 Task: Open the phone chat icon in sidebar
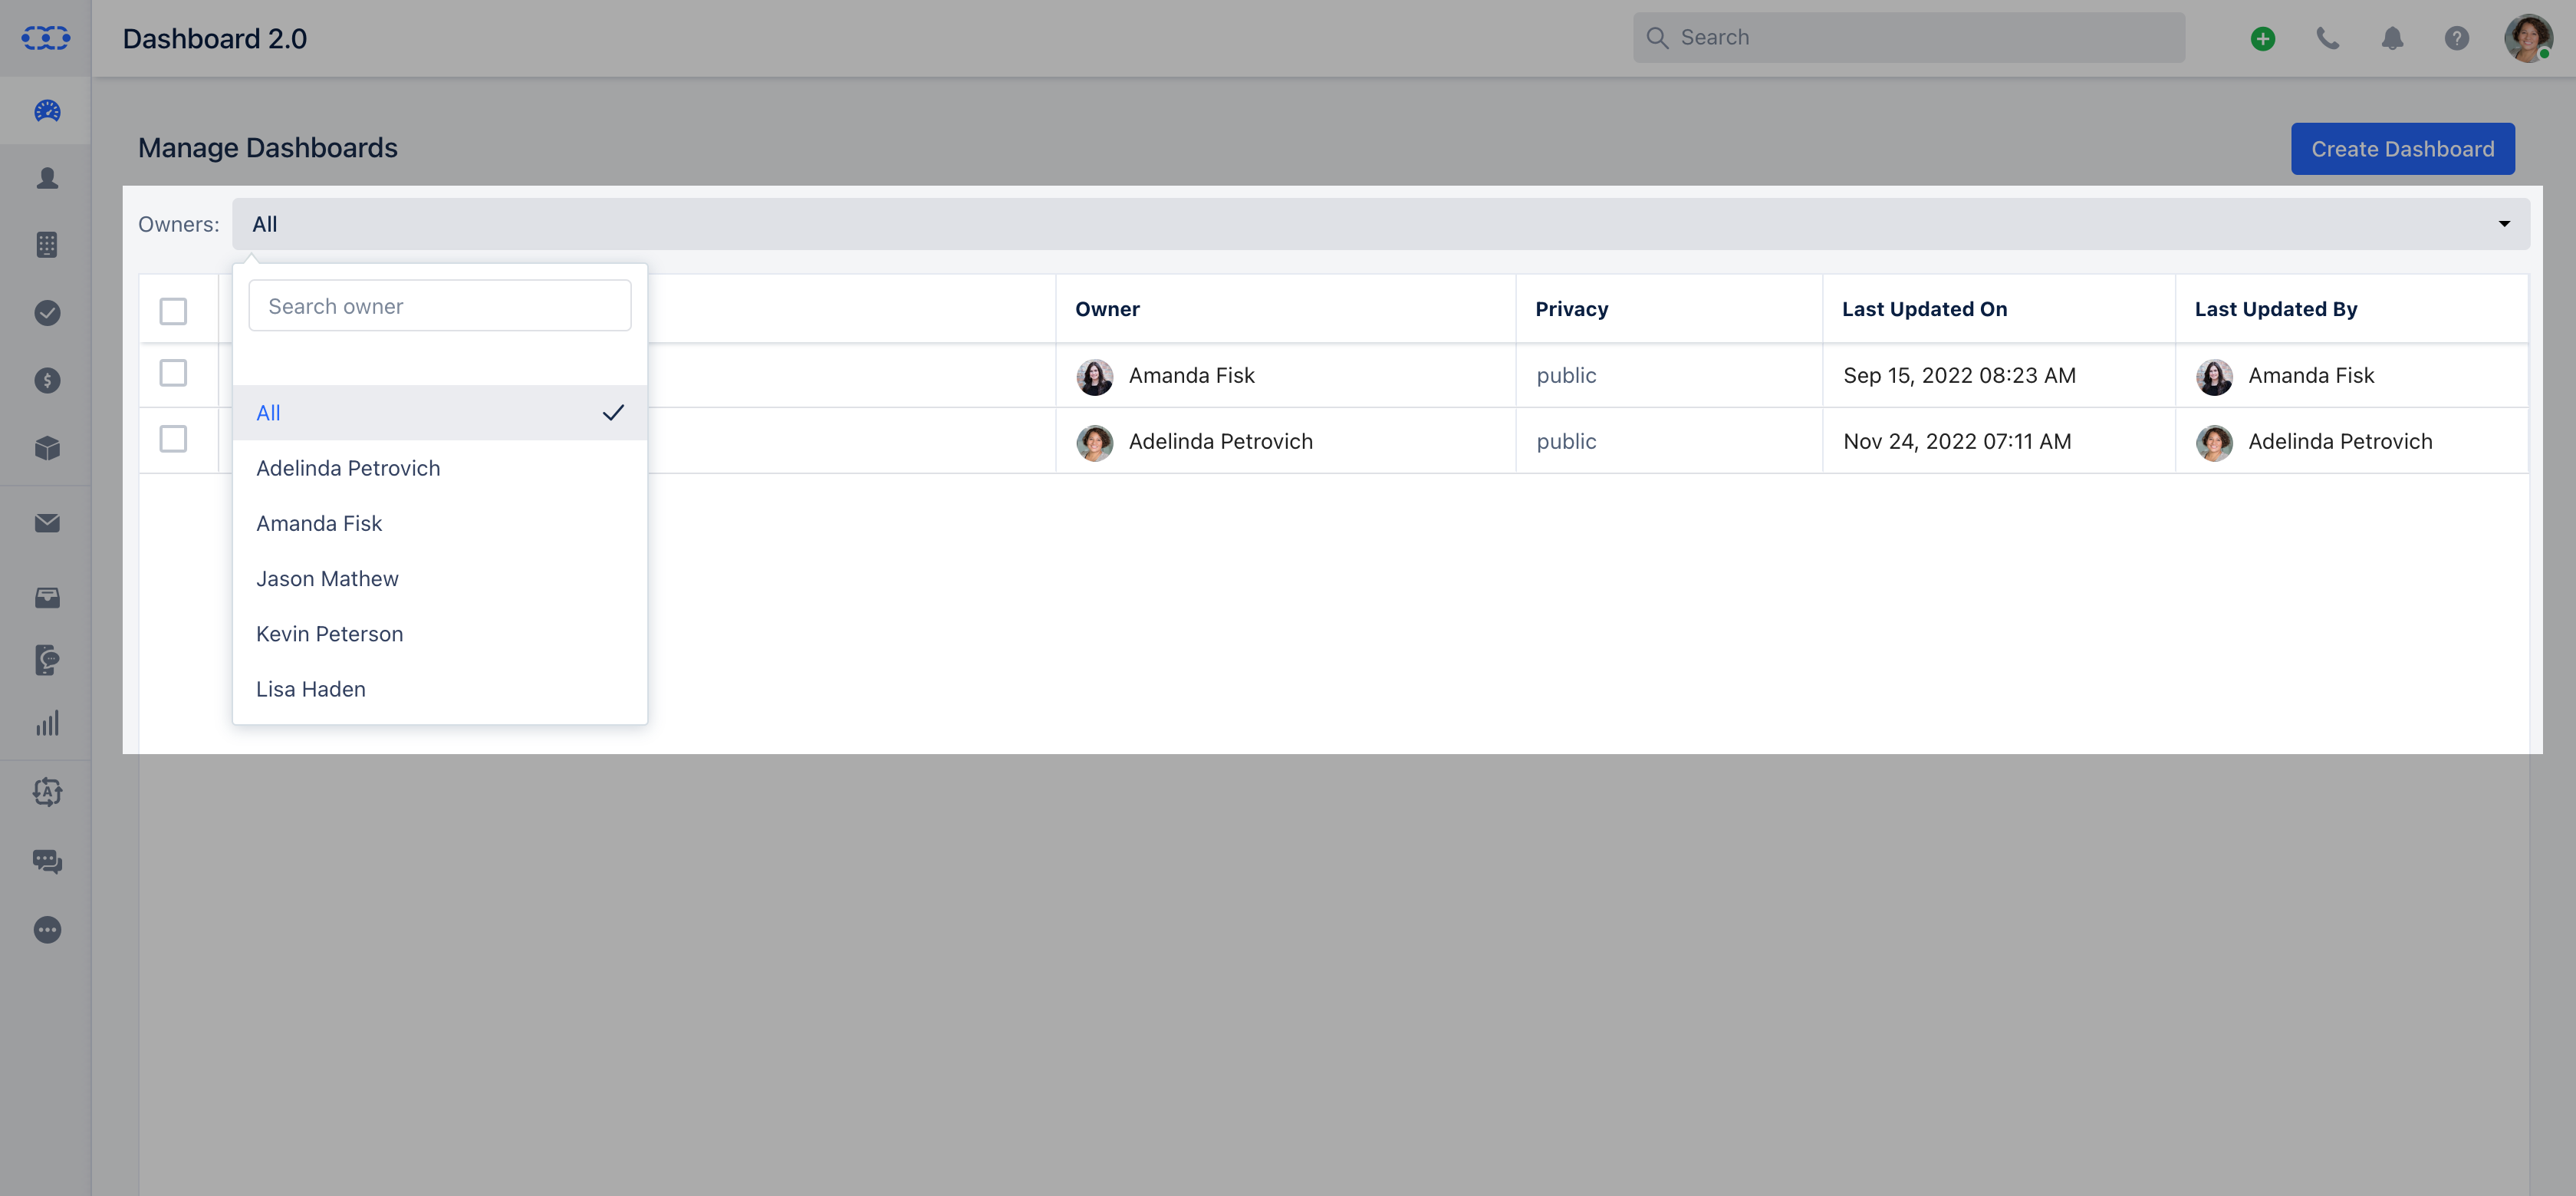pyautogui.click(x=47, y=660)
